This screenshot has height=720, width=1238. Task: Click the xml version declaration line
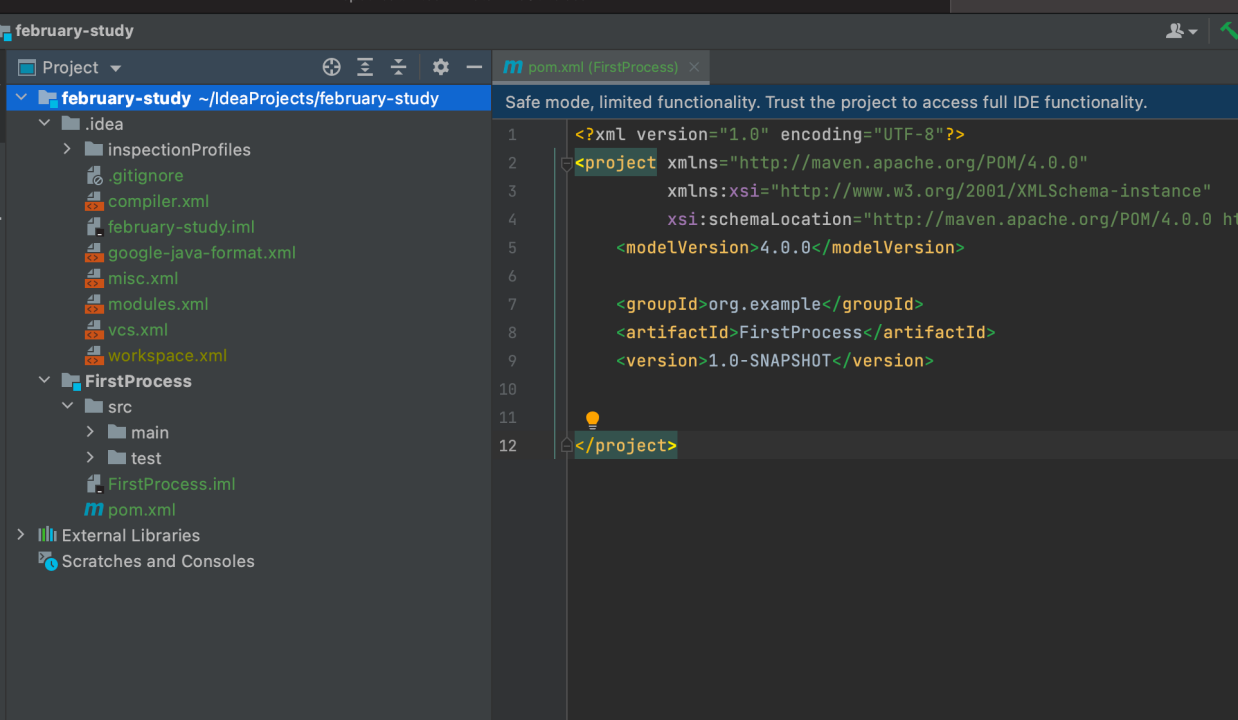pos(770,134)
